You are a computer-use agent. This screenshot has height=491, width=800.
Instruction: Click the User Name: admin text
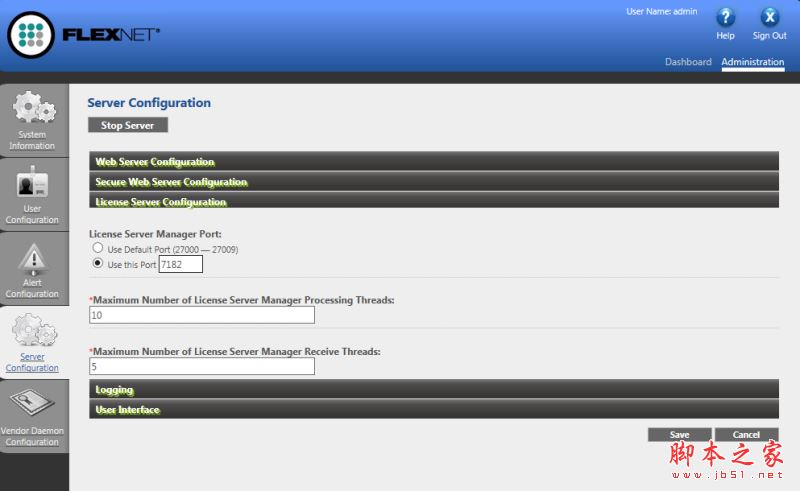pos(661,11)
